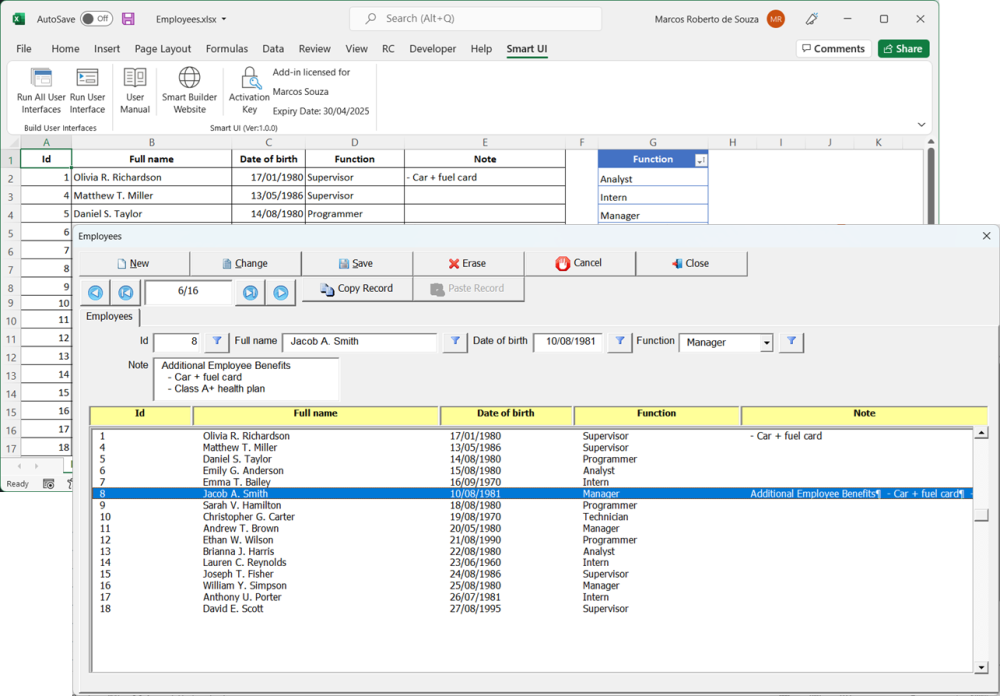The image size is (1000, 696).
Task: Save the current record
Action: coord(357,263)
